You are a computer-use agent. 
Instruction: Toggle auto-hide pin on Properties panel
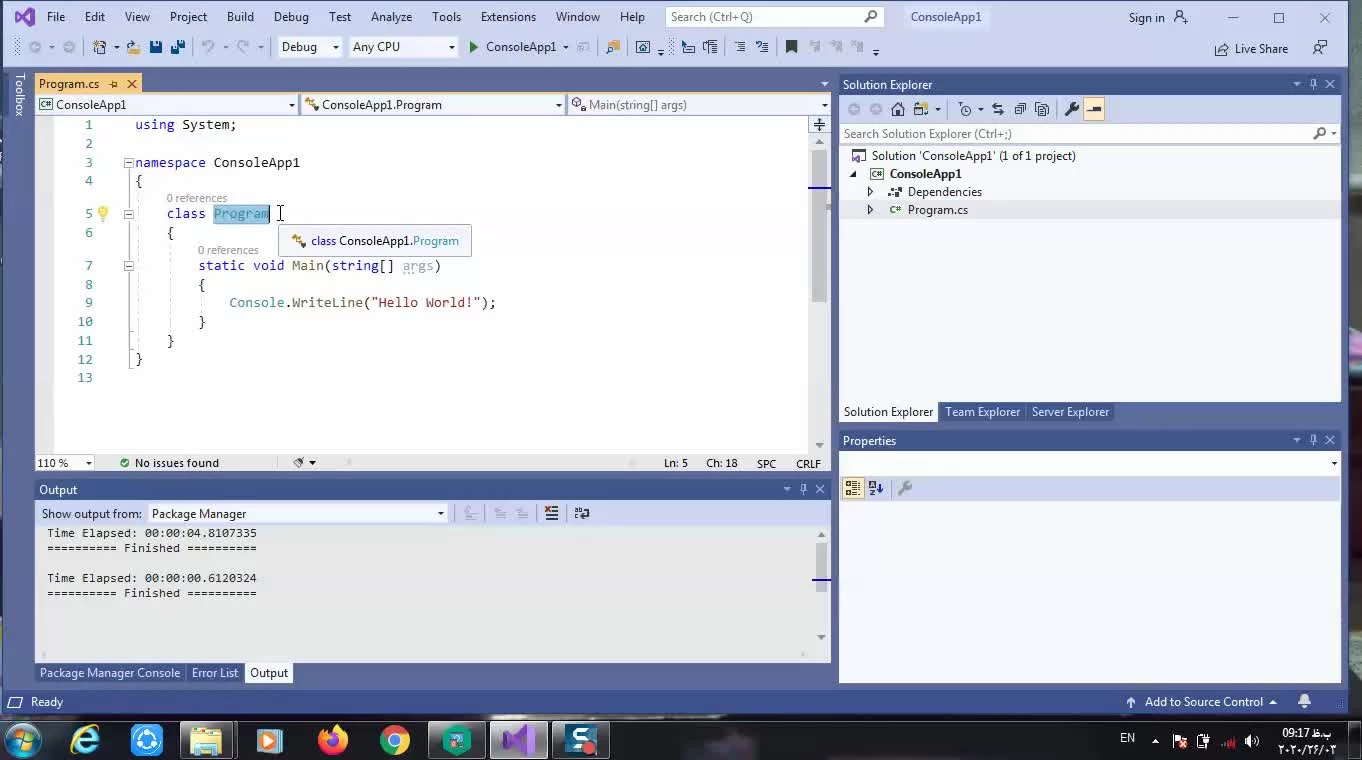[x=1313, y=440]
